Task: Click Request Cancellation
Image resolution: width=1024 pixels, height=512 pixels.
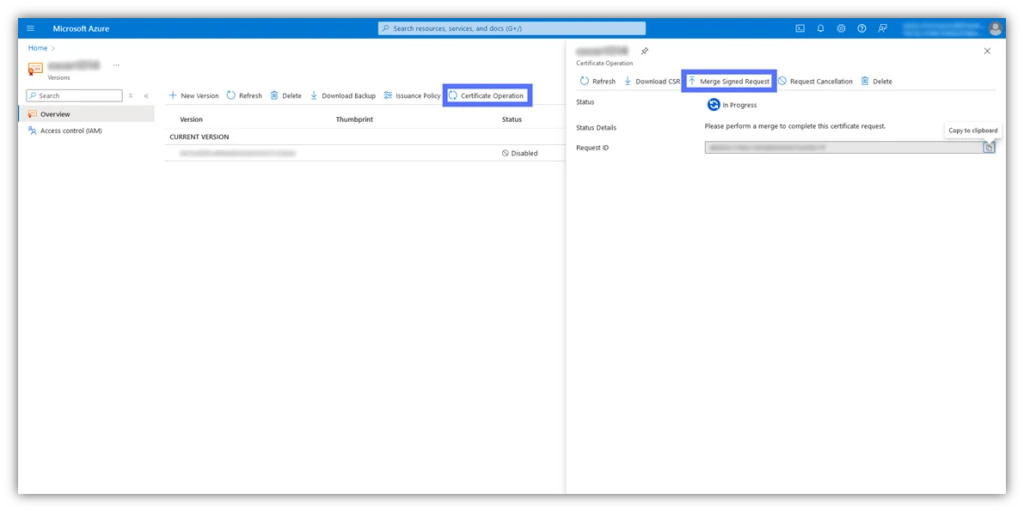Action: [x=815, y=81]
